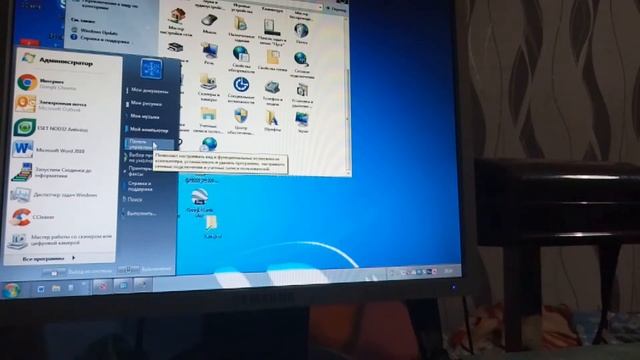The height and width of the screenshot is (360, 640).
Task: Expand Все программы list
Action: 49,258
